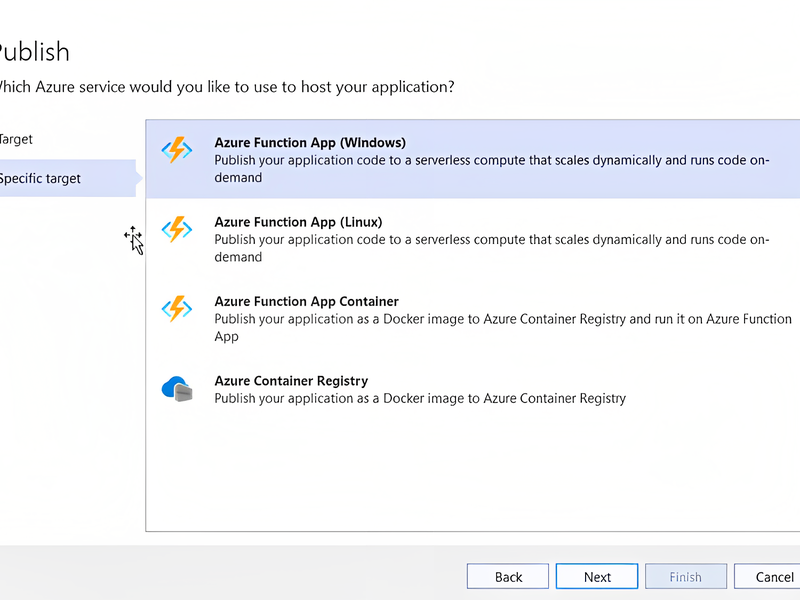The height and width of the screenshot is (600, 800).
Task: Select Azure Function App (Linux) title
Action: (298, 222)
